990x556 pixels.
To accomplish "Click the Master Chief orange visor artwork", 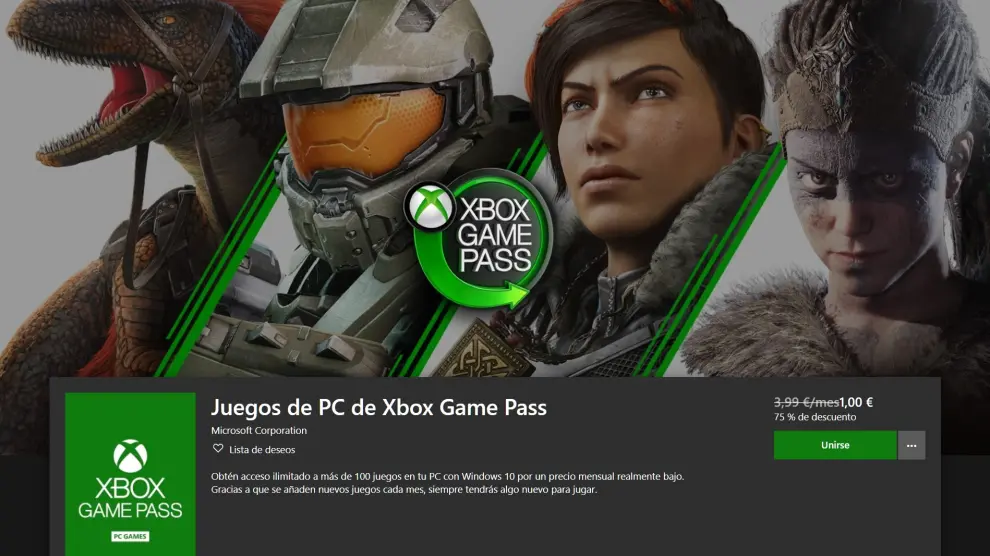I will [x=364, y=131].
